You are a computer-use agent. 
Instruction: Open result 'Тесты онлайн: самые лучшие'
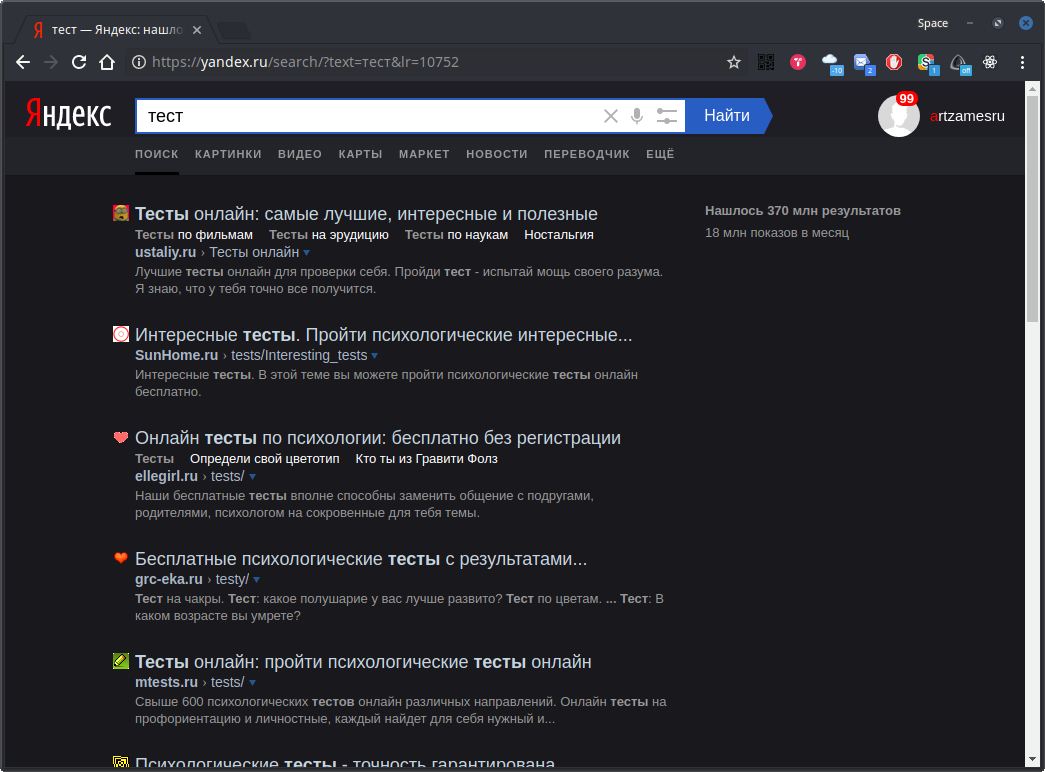tap(366, 214)
